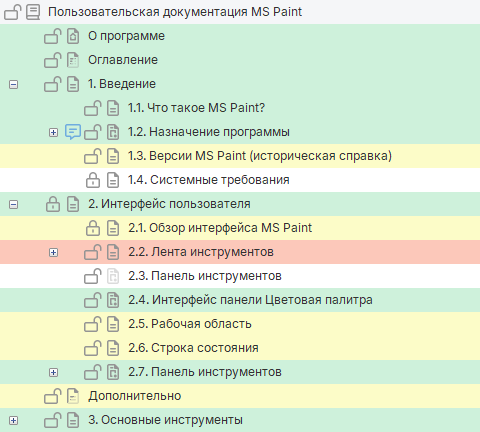Screen dimensions: 480x432
Task: Click the document icon for 1.4. Системные требования
Action: point(113,180)
